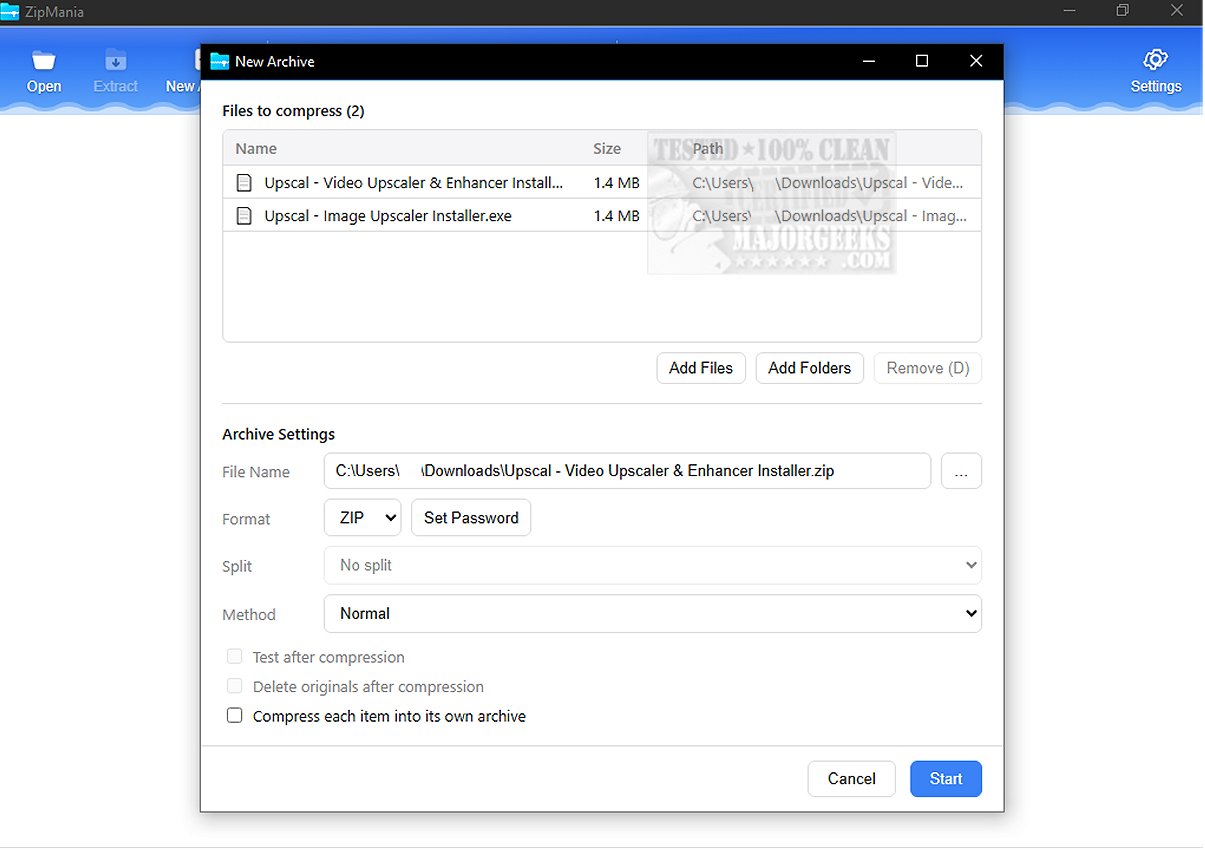The height and width of the screenshot is (851, 1205).
Task: Maximize the New Archive dialog
Action: [922, 61]
